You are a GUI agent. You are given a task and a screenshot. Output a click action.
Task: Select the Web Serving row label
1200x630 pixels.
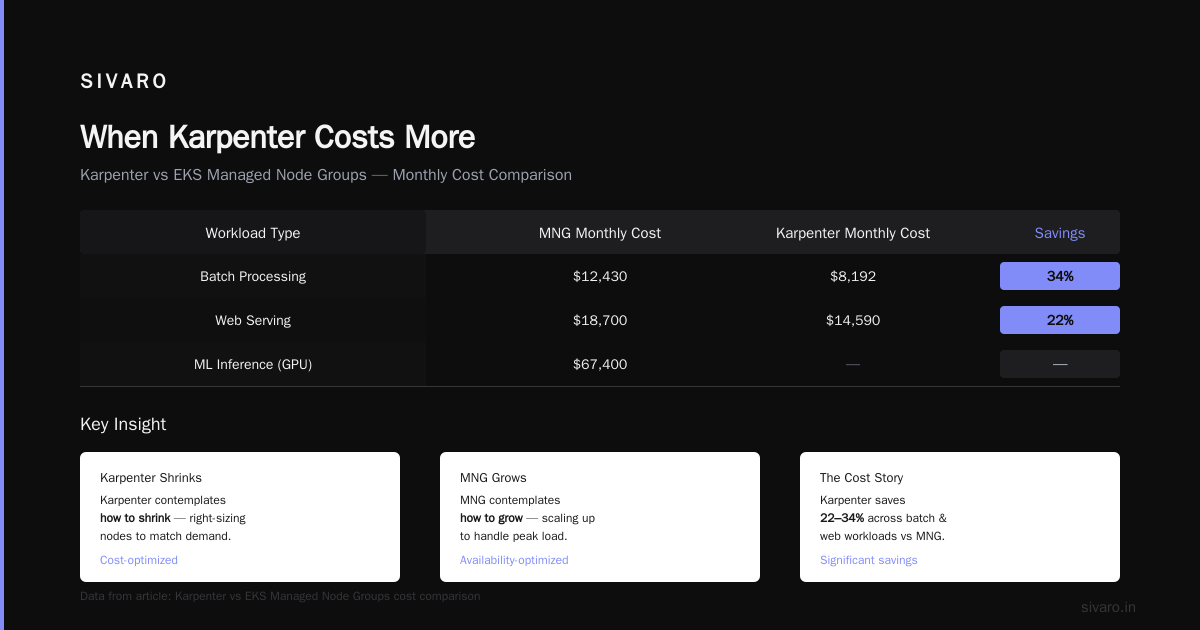pyautogui.click(x=253, y=320)
